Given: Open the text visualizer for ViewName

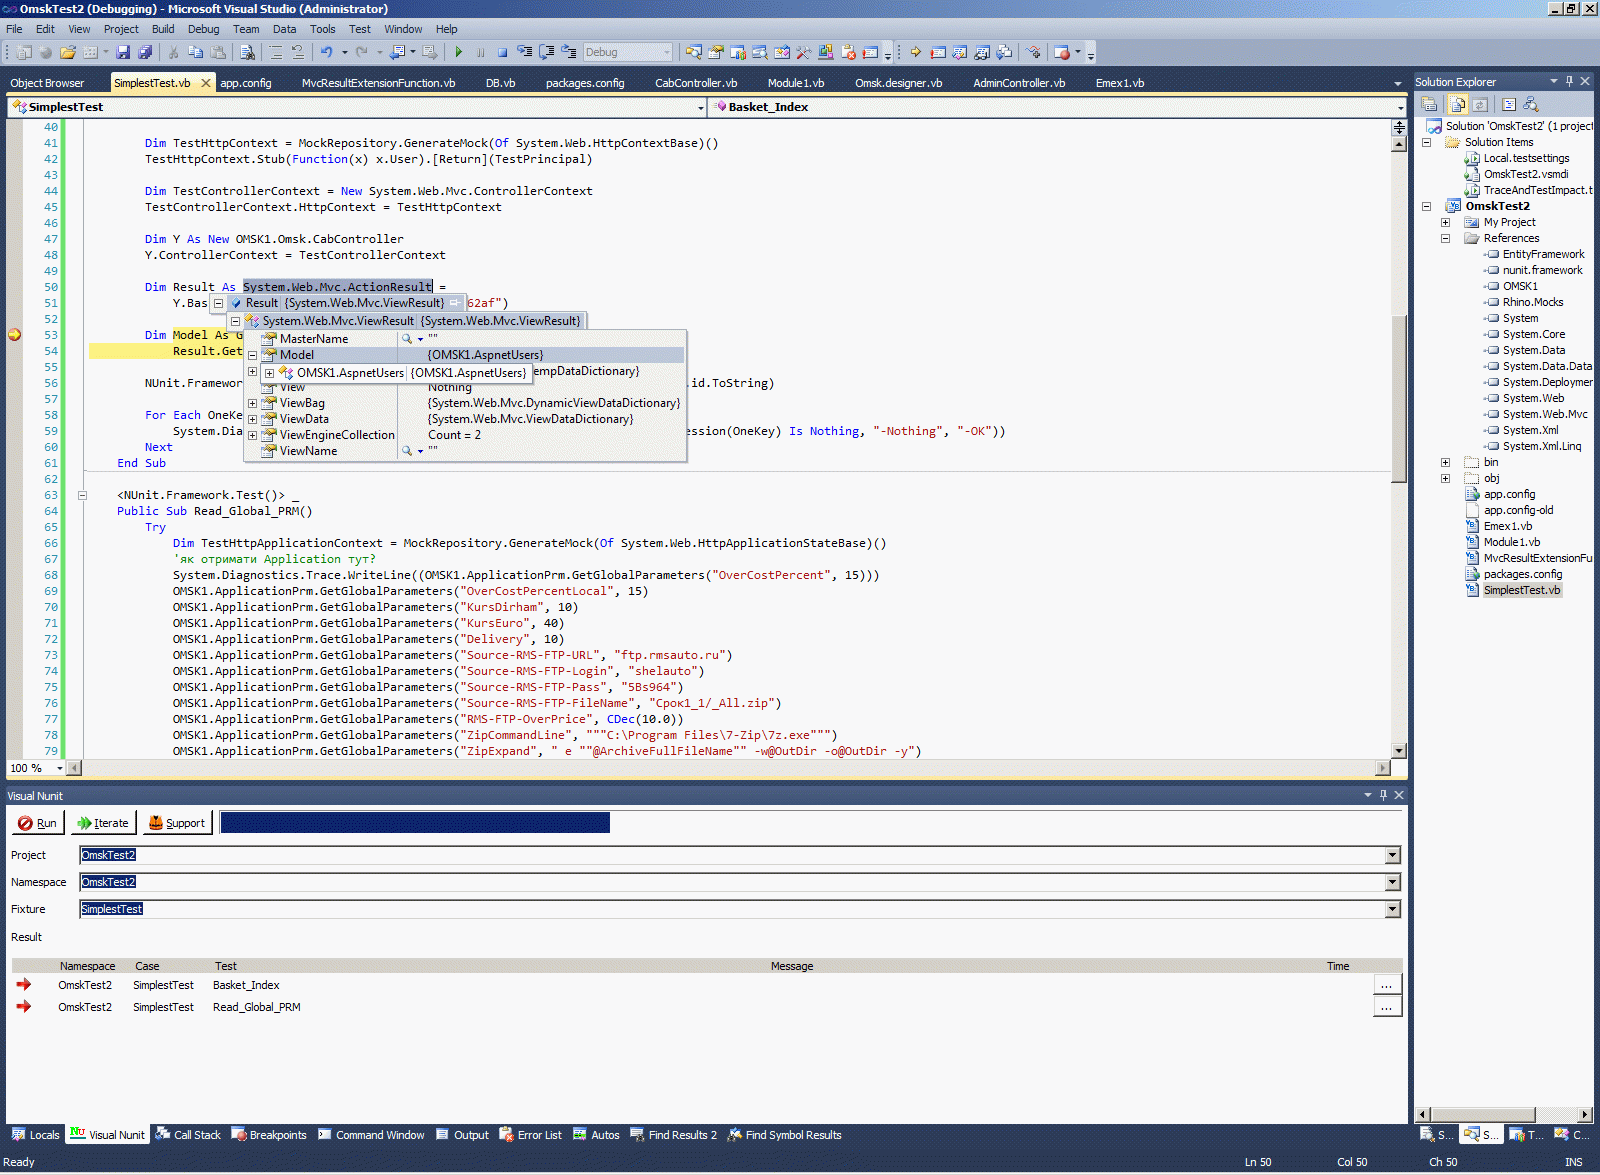Looking at the screenshot, I should [x=407, y=451].
